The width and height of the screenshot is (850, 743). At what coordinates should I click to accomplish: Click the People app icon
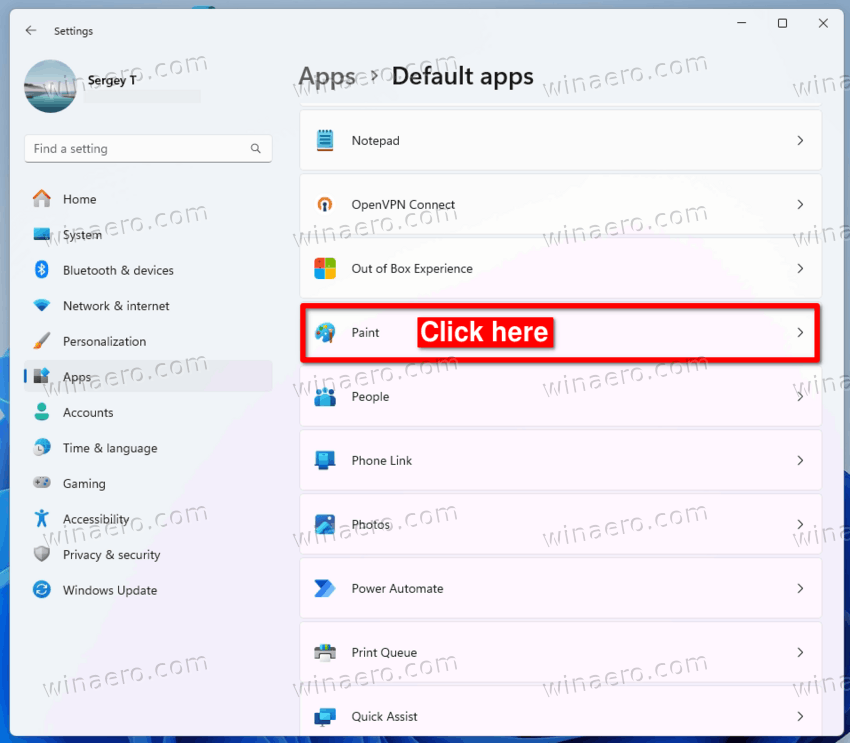[325, 397]
